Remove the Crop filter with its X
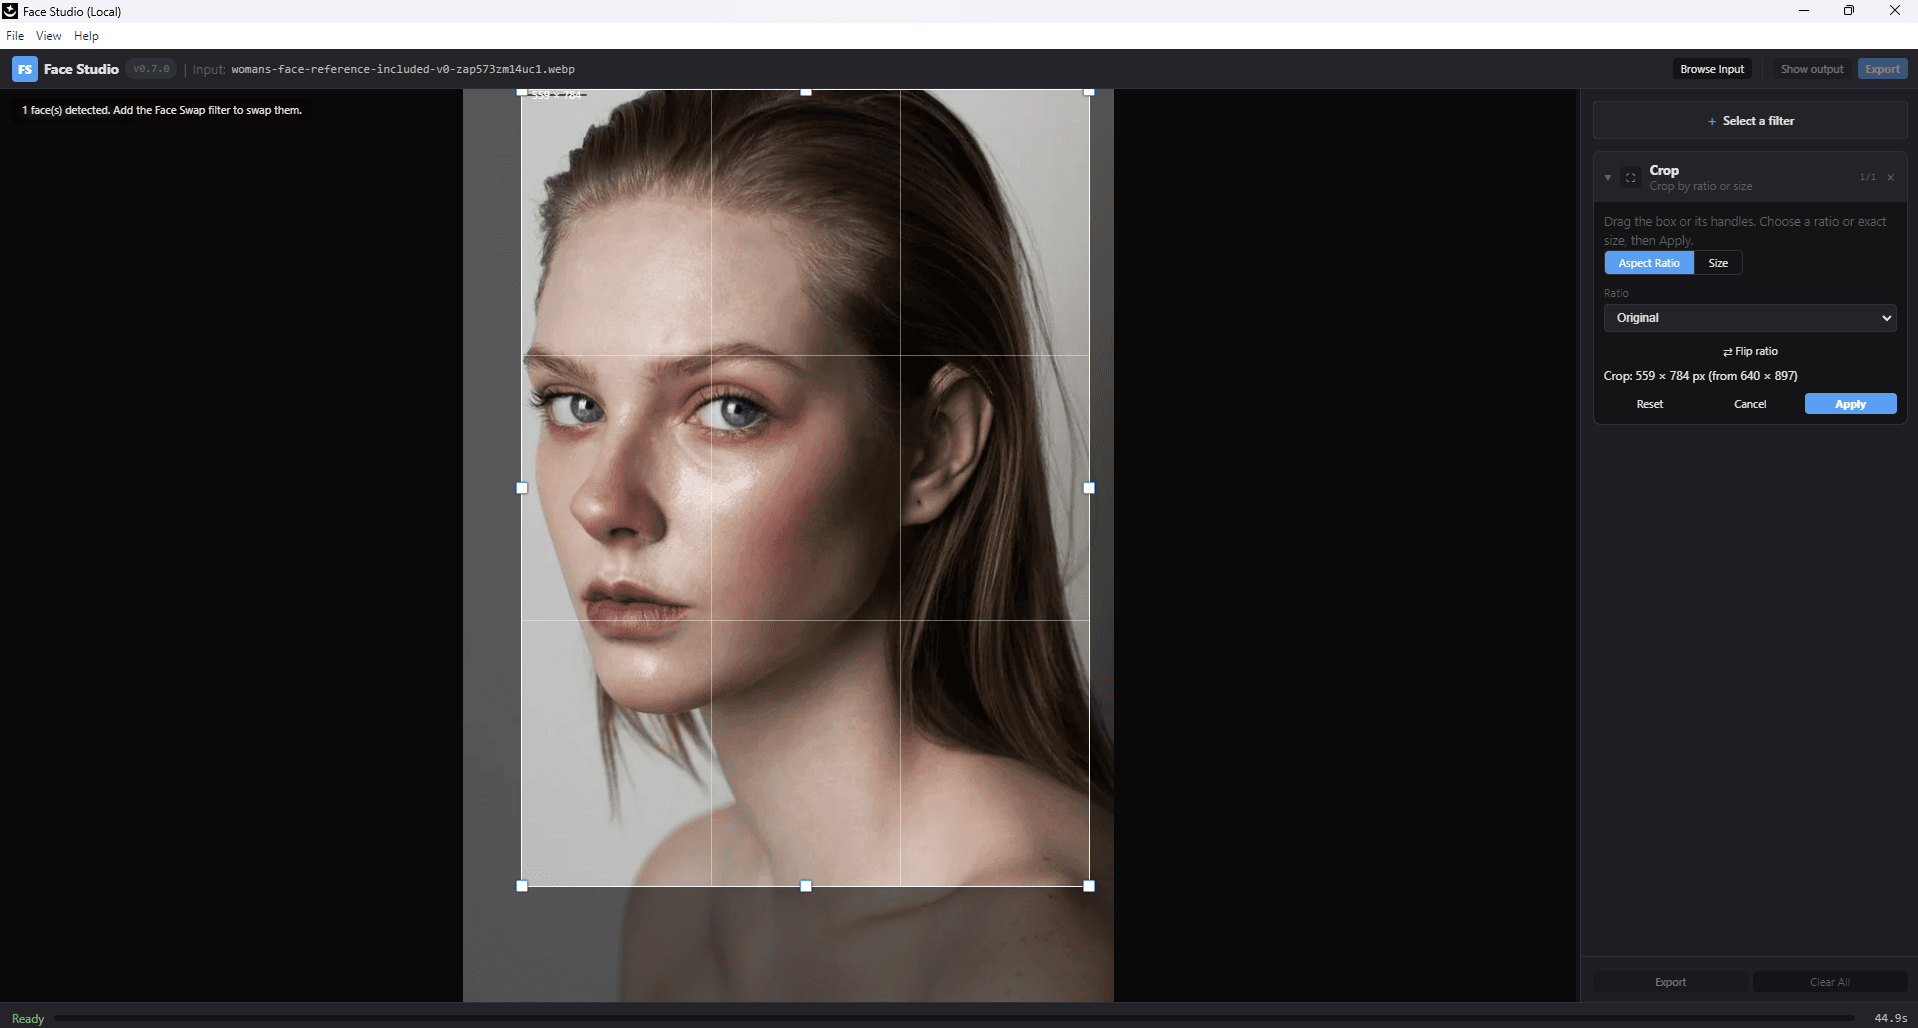 pos(1890,177)
